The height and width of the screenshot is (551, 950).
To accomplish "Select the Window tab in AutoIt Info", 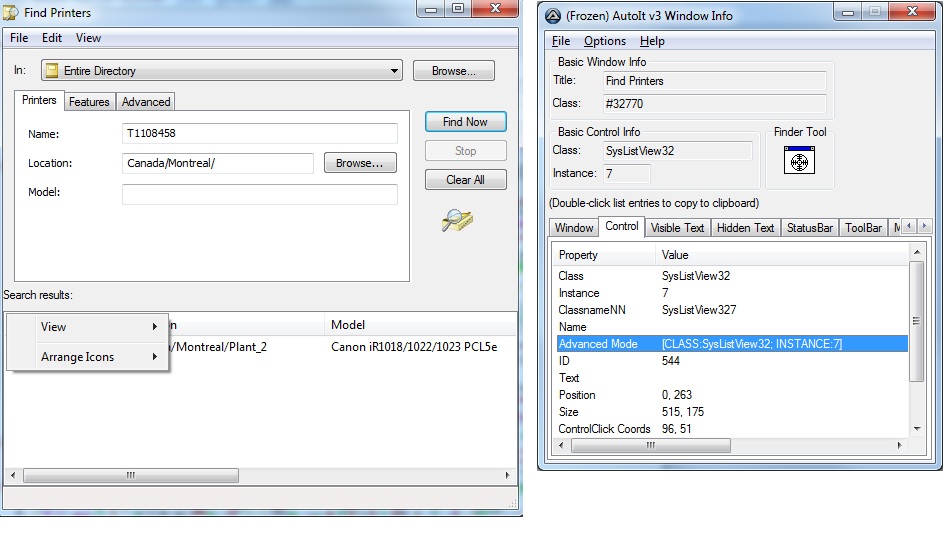I will tap(574, 228).
